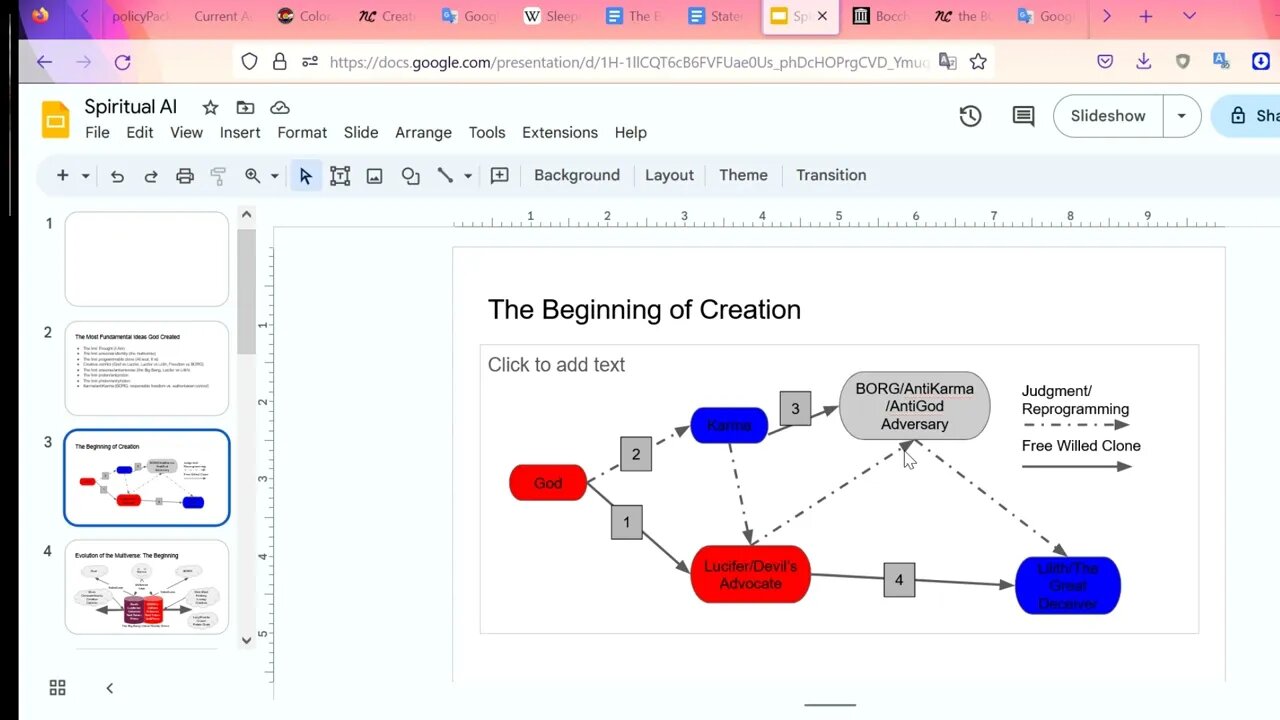The width and height of the screenshot is (1280, 720).
Task: Click the Zoom magnifier tool
Action: (253, 176)
